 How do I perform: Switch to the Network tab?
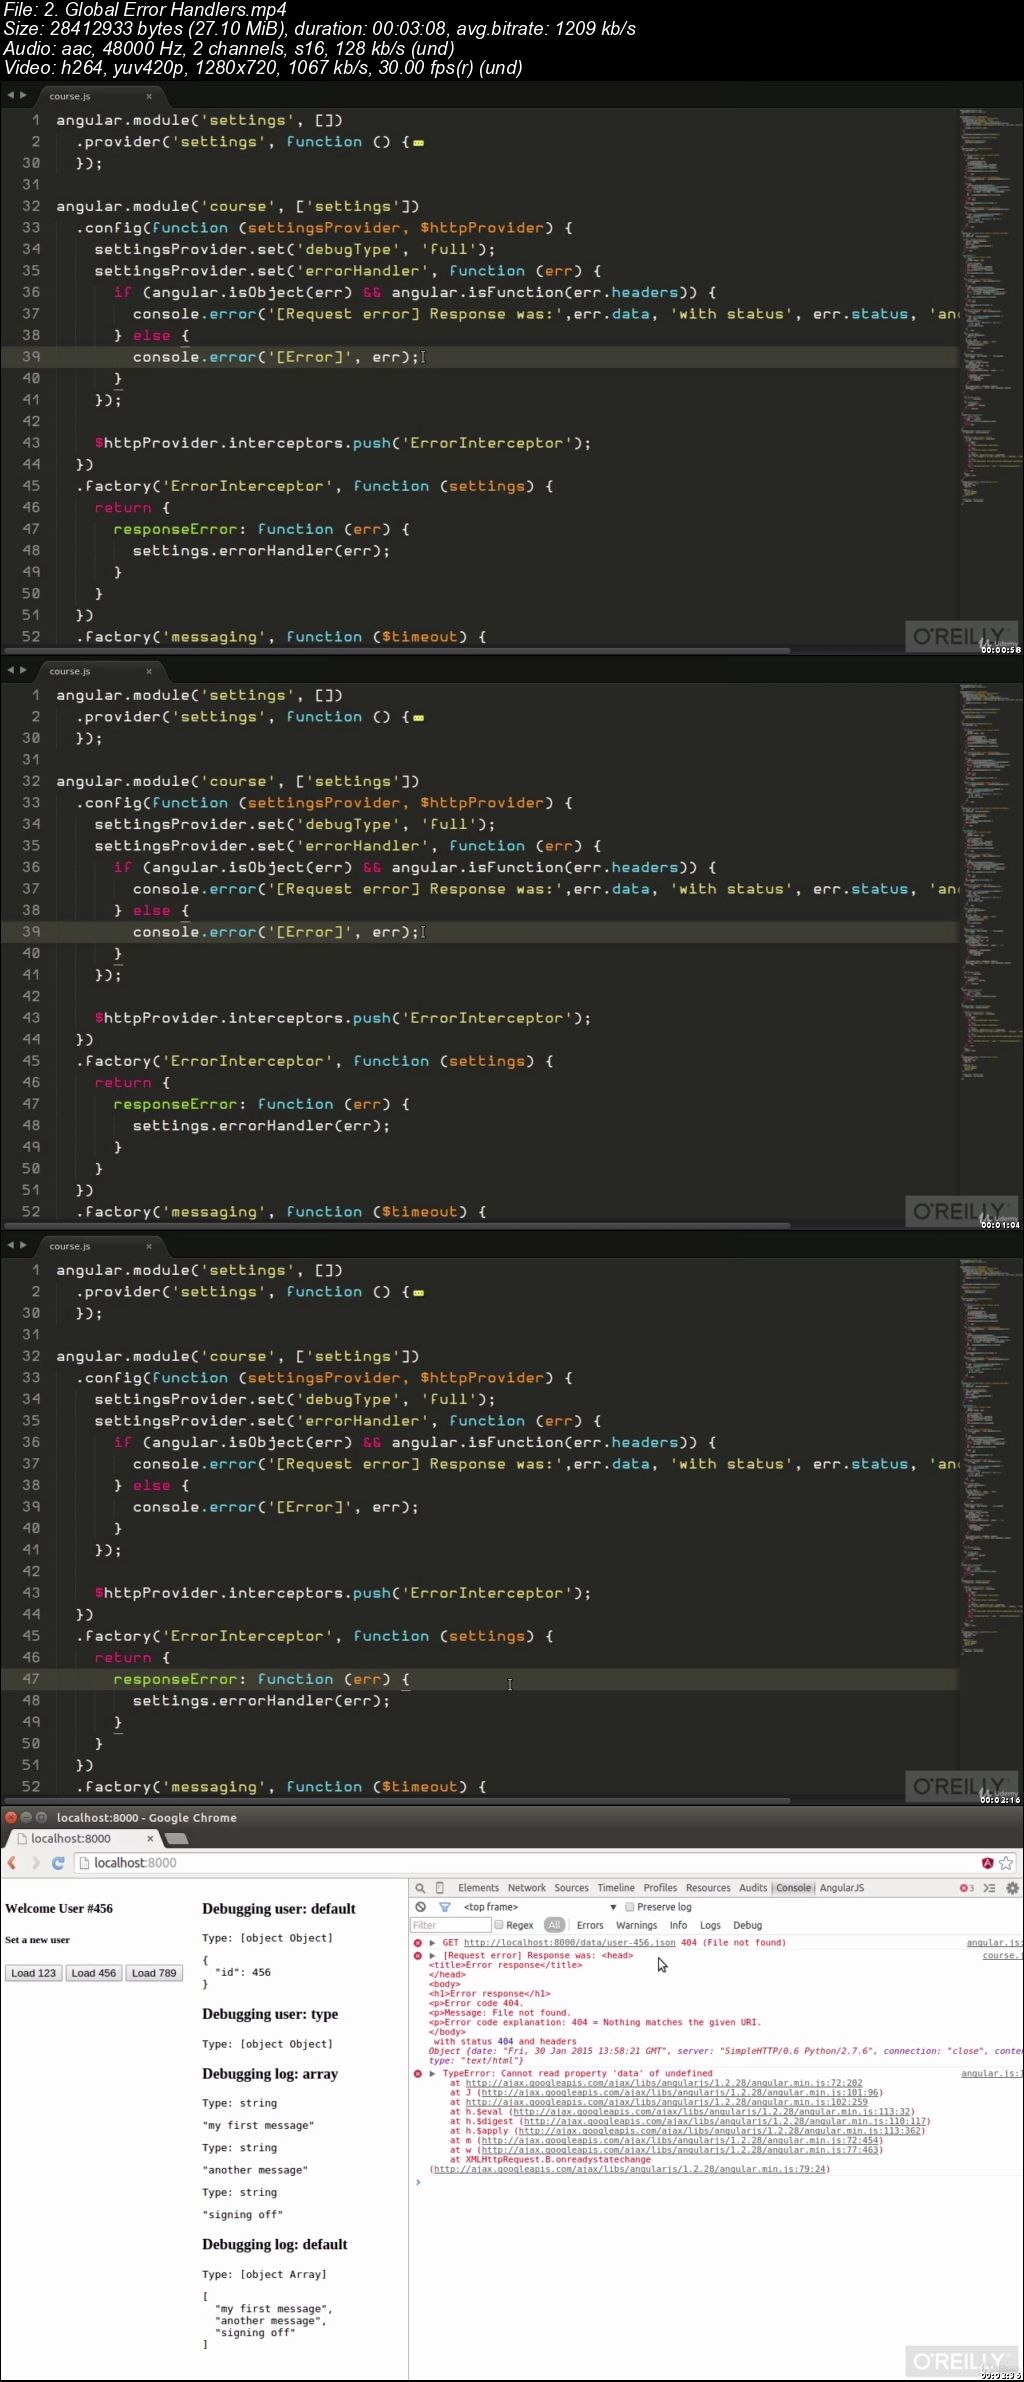526,1888
